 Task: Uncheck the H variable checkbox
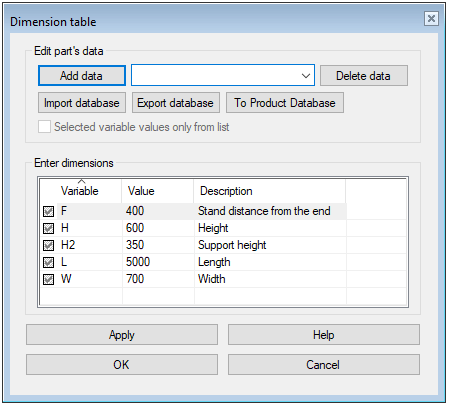pos(48,228)
